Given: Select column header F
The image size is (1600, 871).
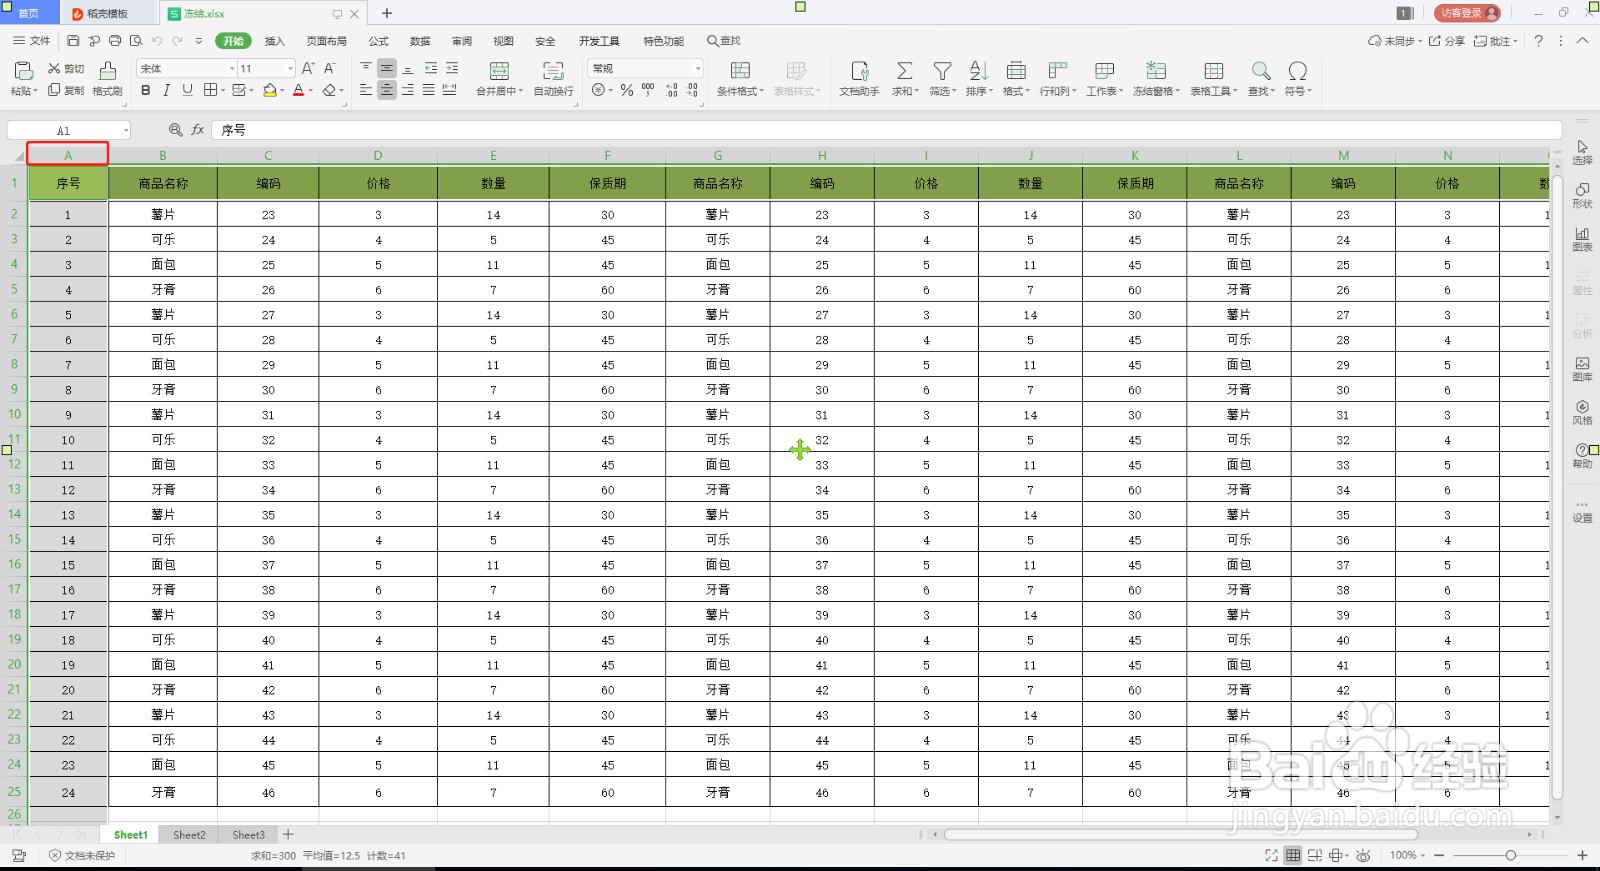Looking at the screenshot, I should click(607, 155).
